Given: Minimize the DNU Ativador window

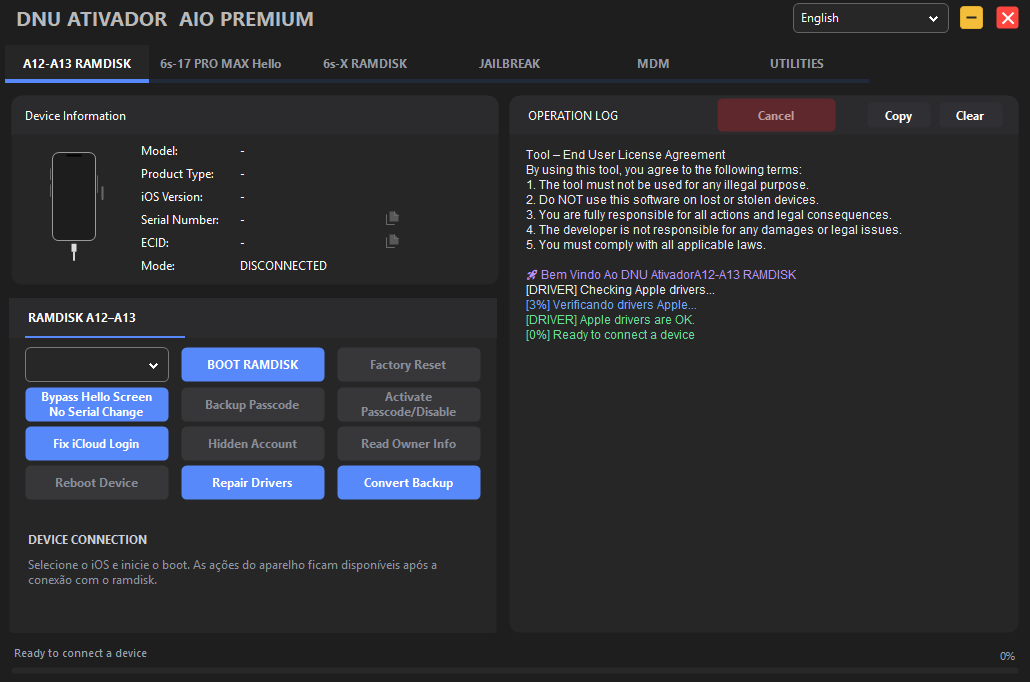Looking at the screenshot, I should coord(971,18).
